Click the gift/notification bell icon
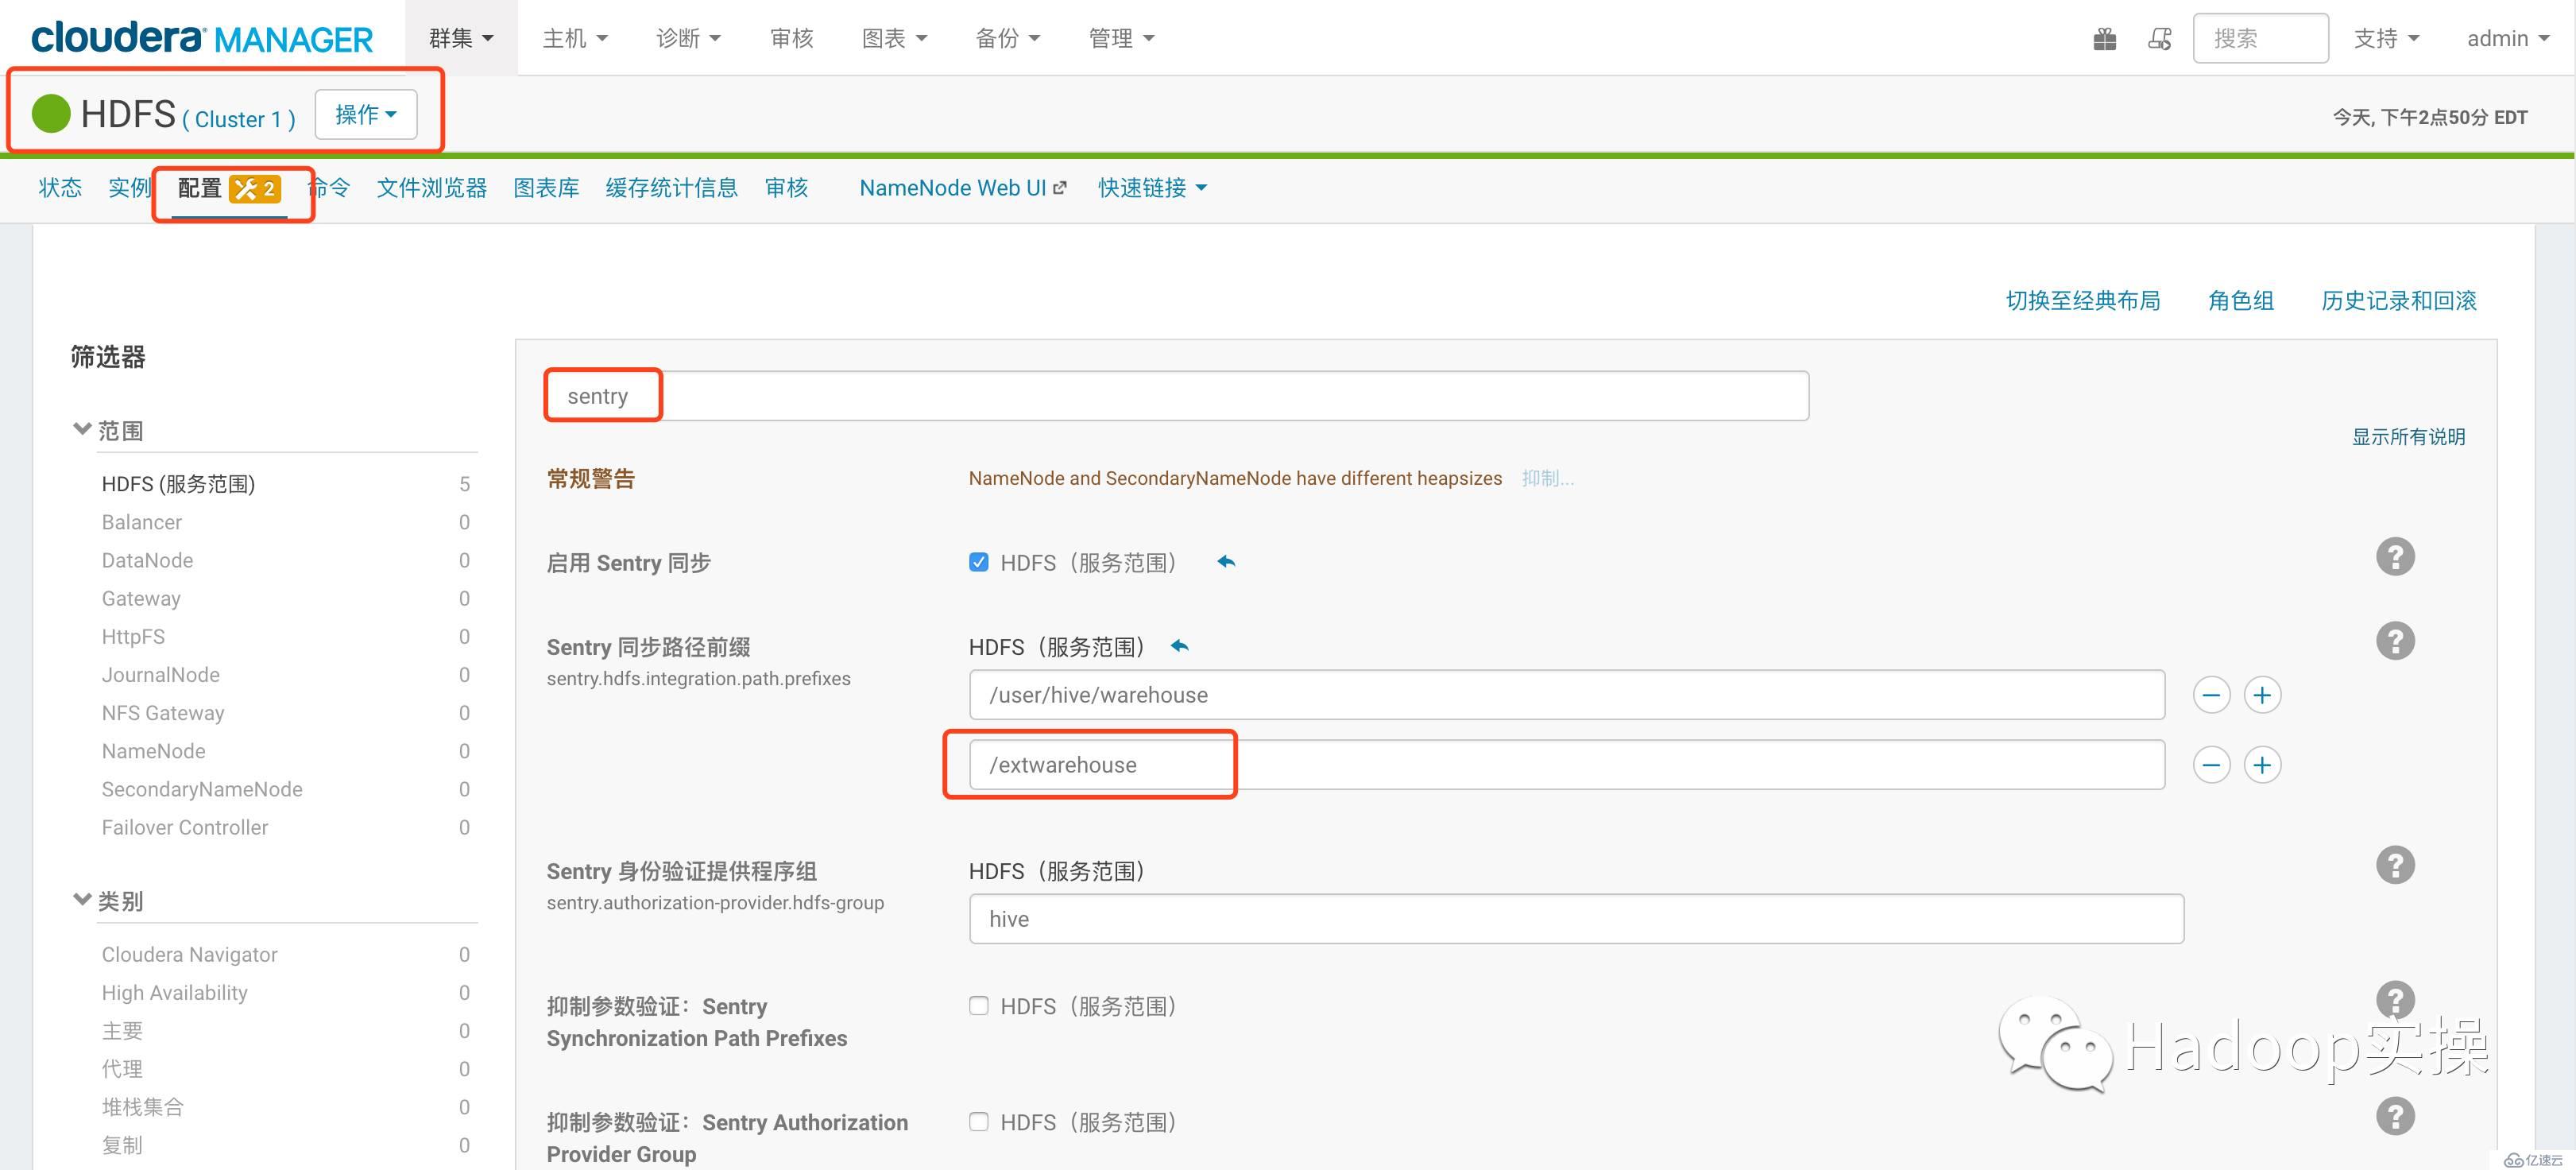Screen dimensions: 2576x1170 click(2110, 36)
